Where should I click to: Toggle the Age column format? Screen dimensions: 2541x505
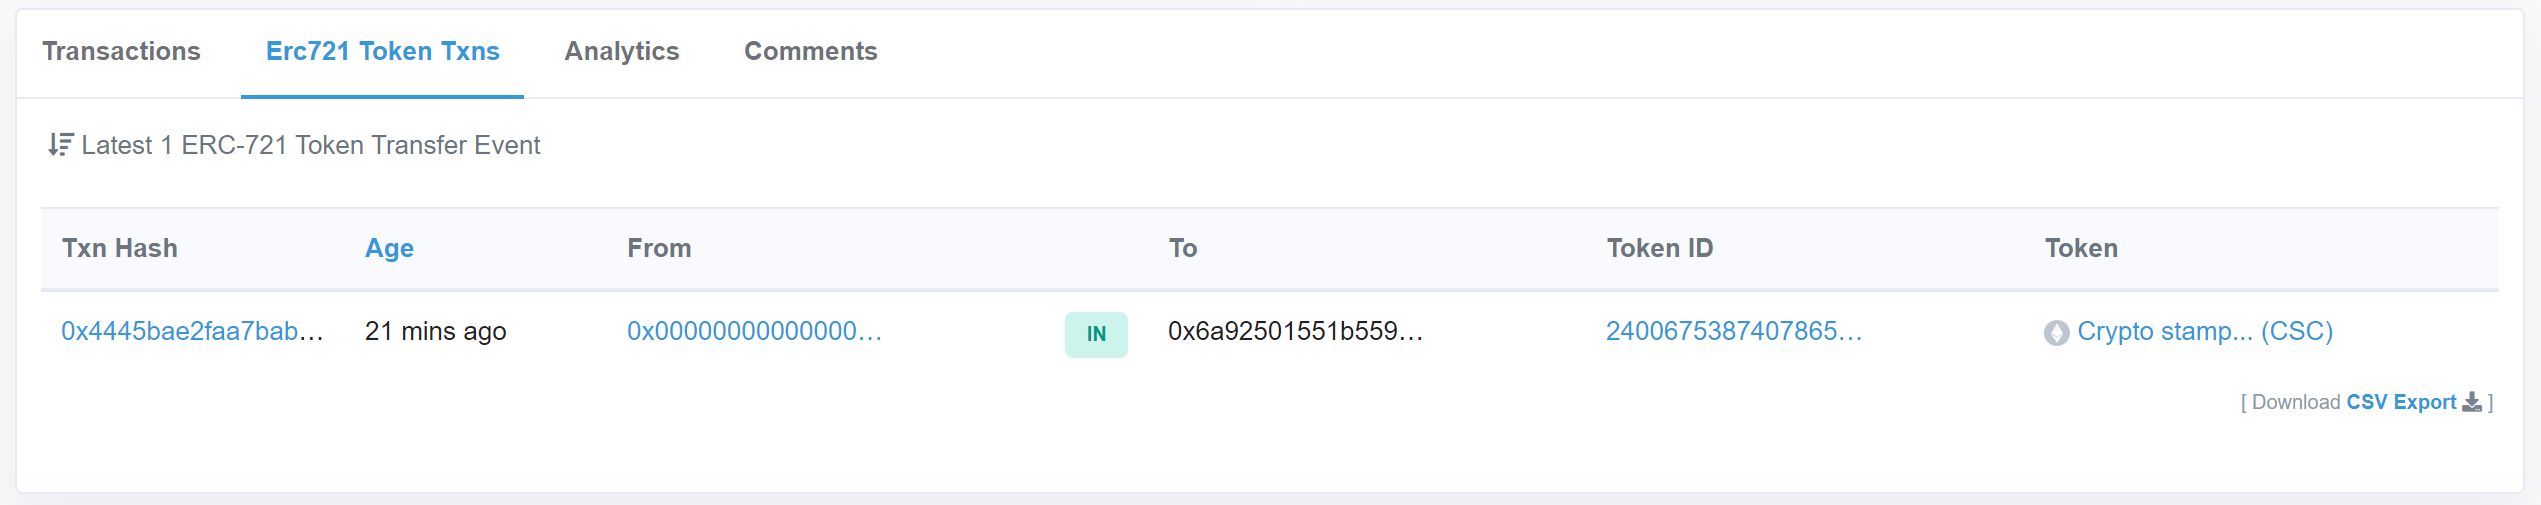tap(389, 248)
